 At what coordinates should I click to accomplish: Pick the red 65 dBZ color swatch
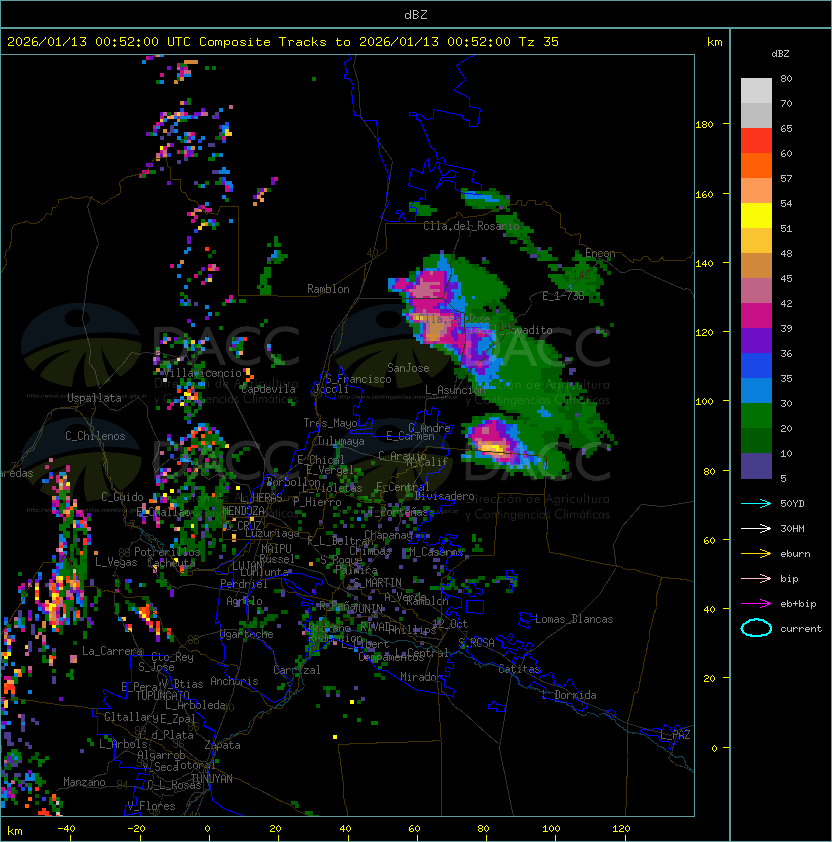[x=756, y=141]
